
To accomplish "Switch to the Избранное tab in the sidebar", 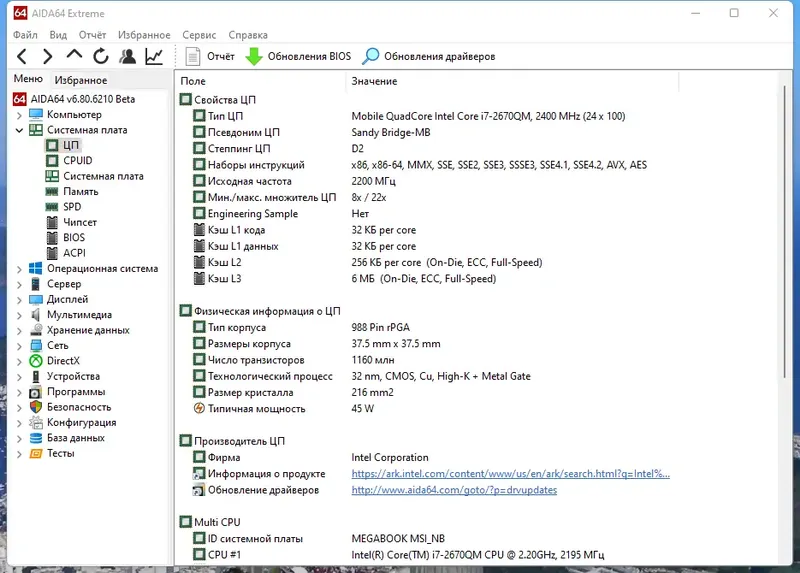I will pos(81,80).
